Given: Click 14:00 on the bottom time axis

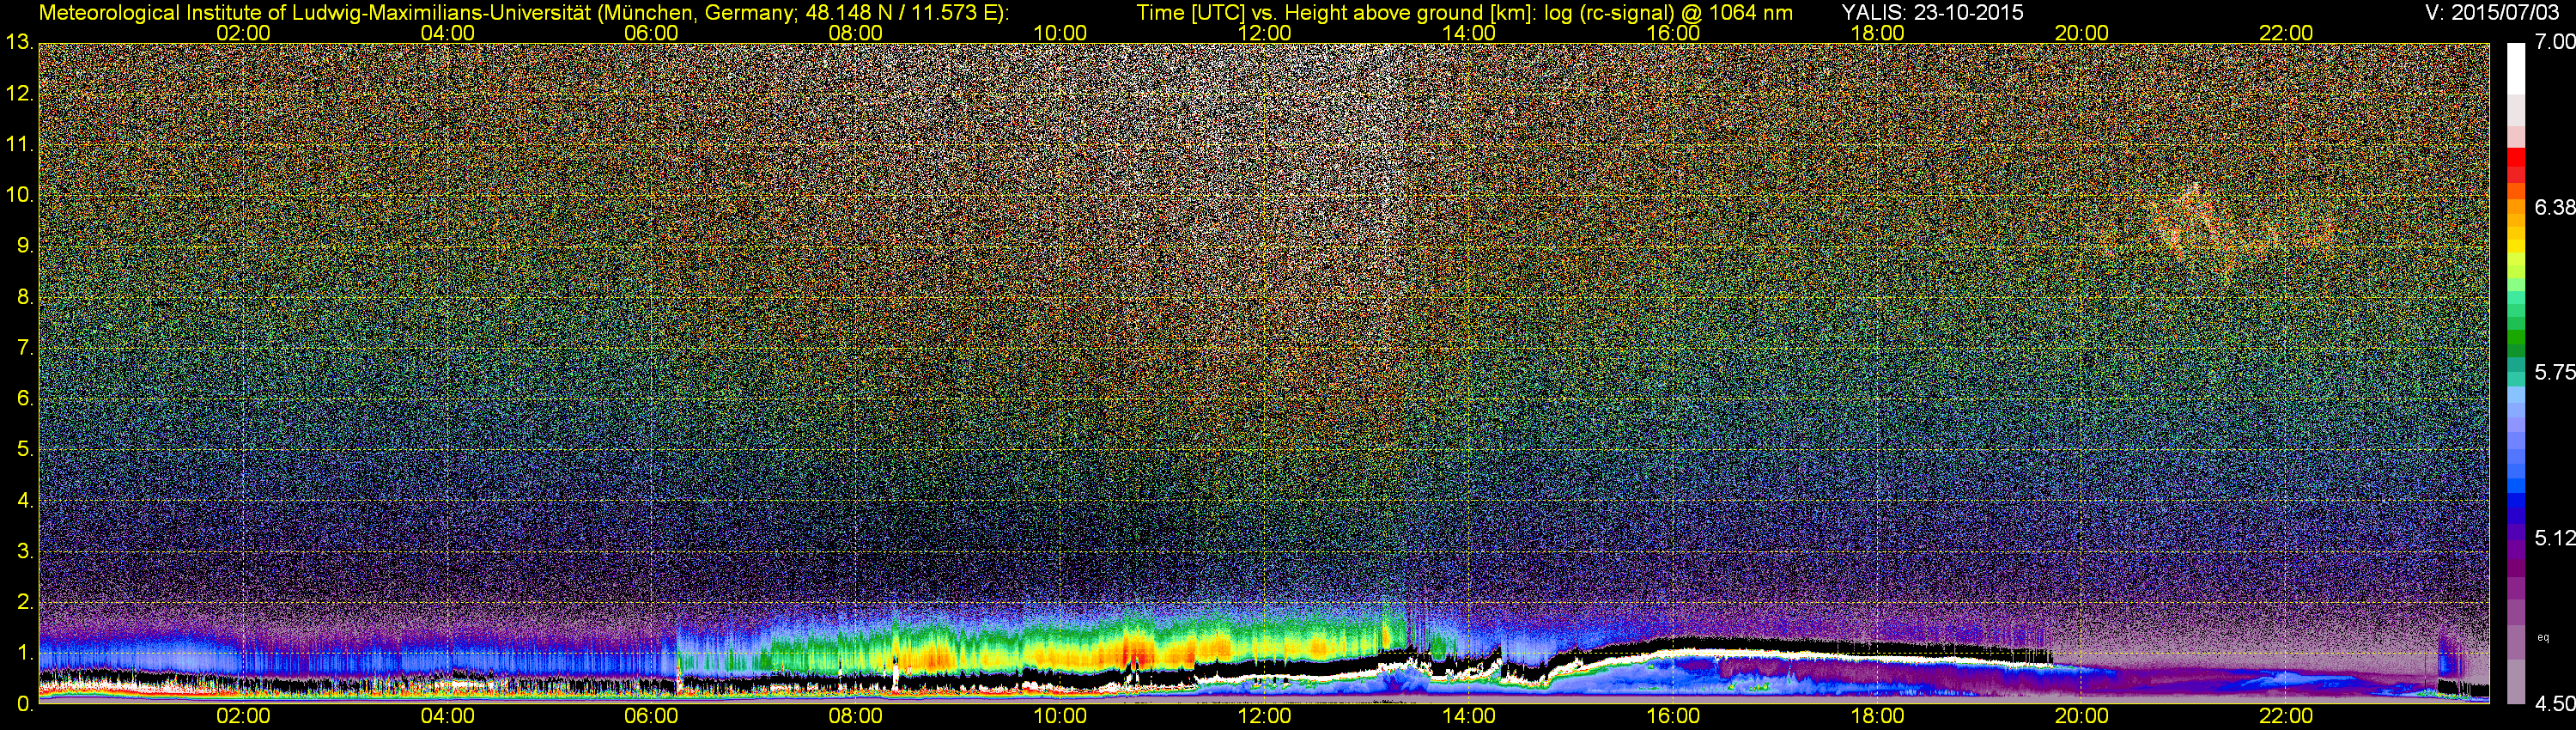Looking at the screenshot, I should 1468,716.
